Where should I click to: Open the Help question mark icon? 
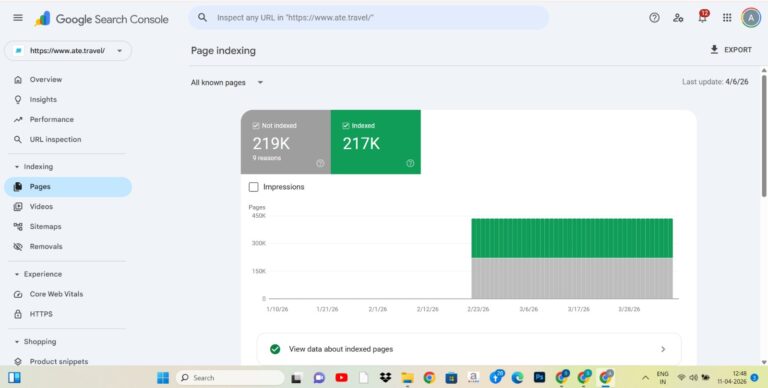tap(654, 18)
